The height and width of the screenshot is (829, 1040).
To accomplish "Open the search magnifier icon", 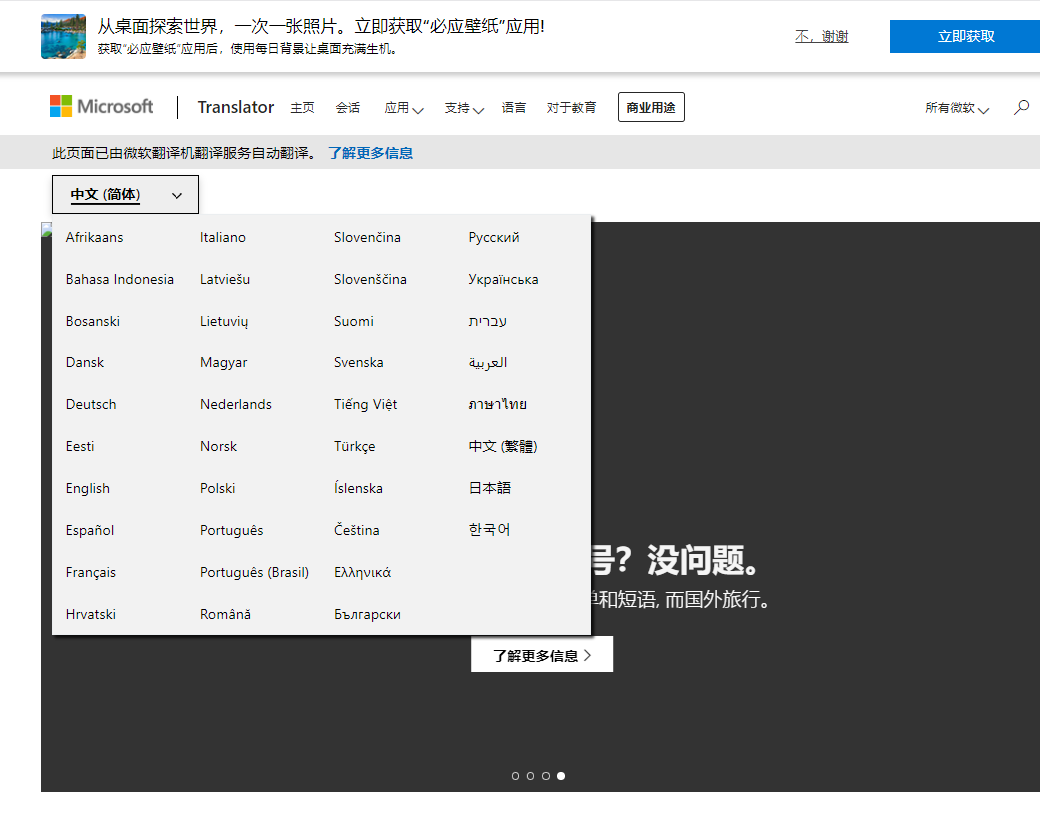I will tap(1021, 107).
